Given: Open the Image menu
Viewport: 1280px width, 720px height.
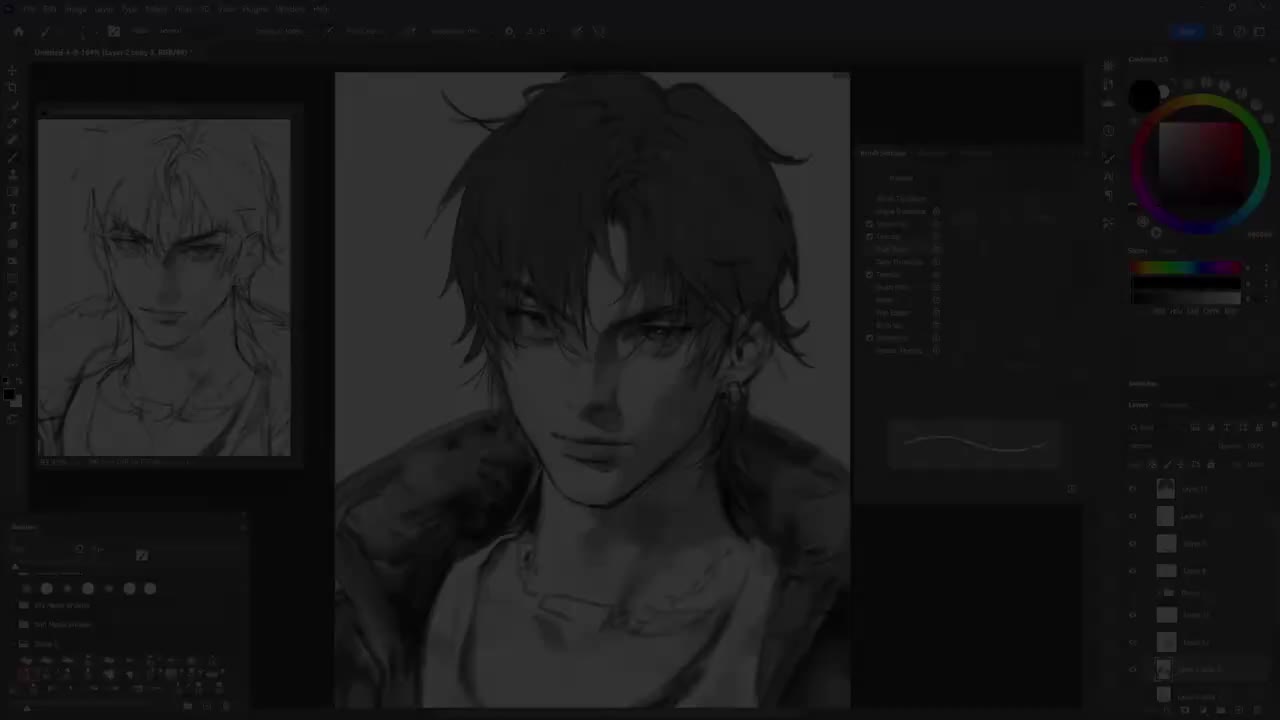Looking at the screenshot, I should [x=76, y=9].
